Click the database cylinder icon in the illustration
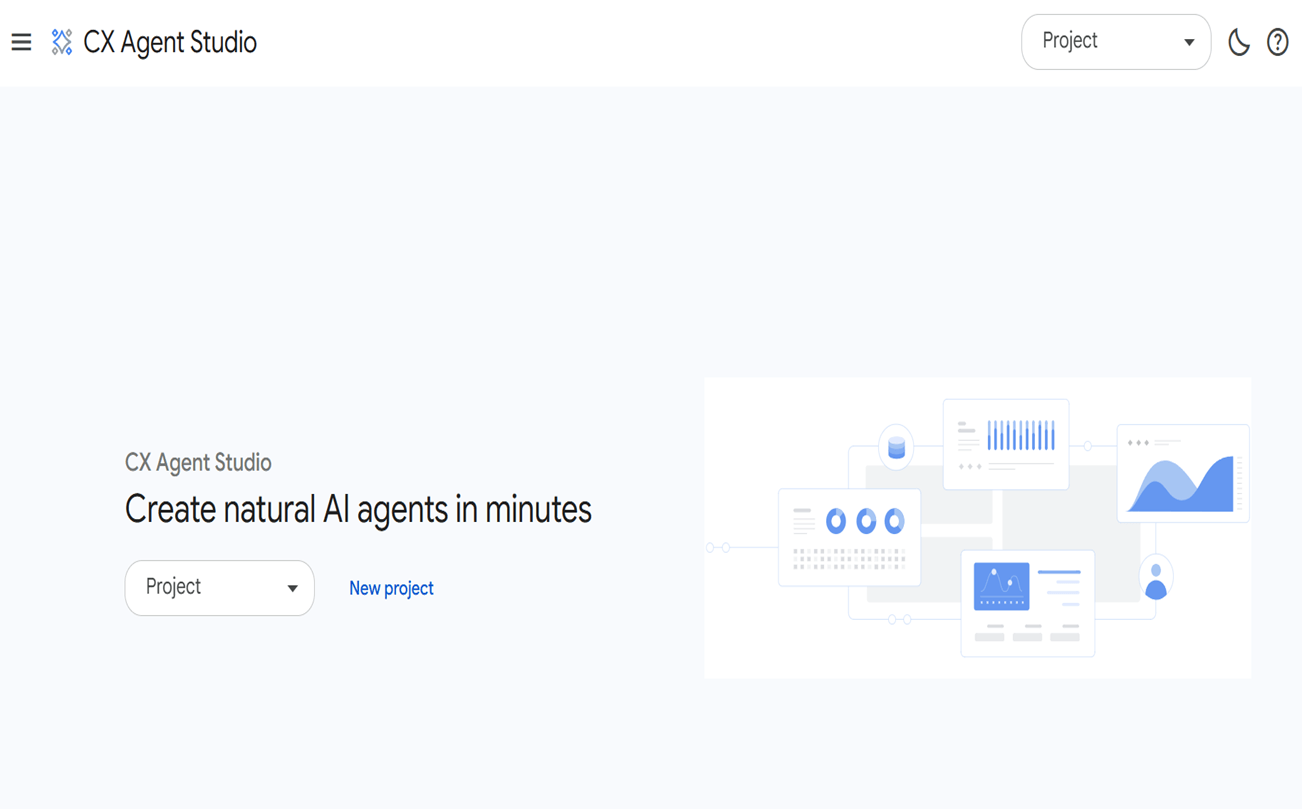Screen dimensions: 1302x809 [x=896, y=447]
